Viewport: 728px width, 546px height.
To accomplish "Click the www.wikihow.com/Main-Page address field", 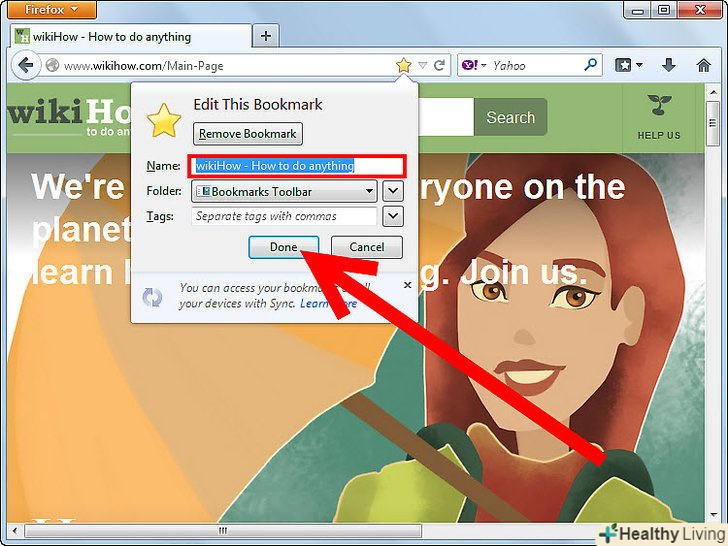I will (x=228, y=66).
